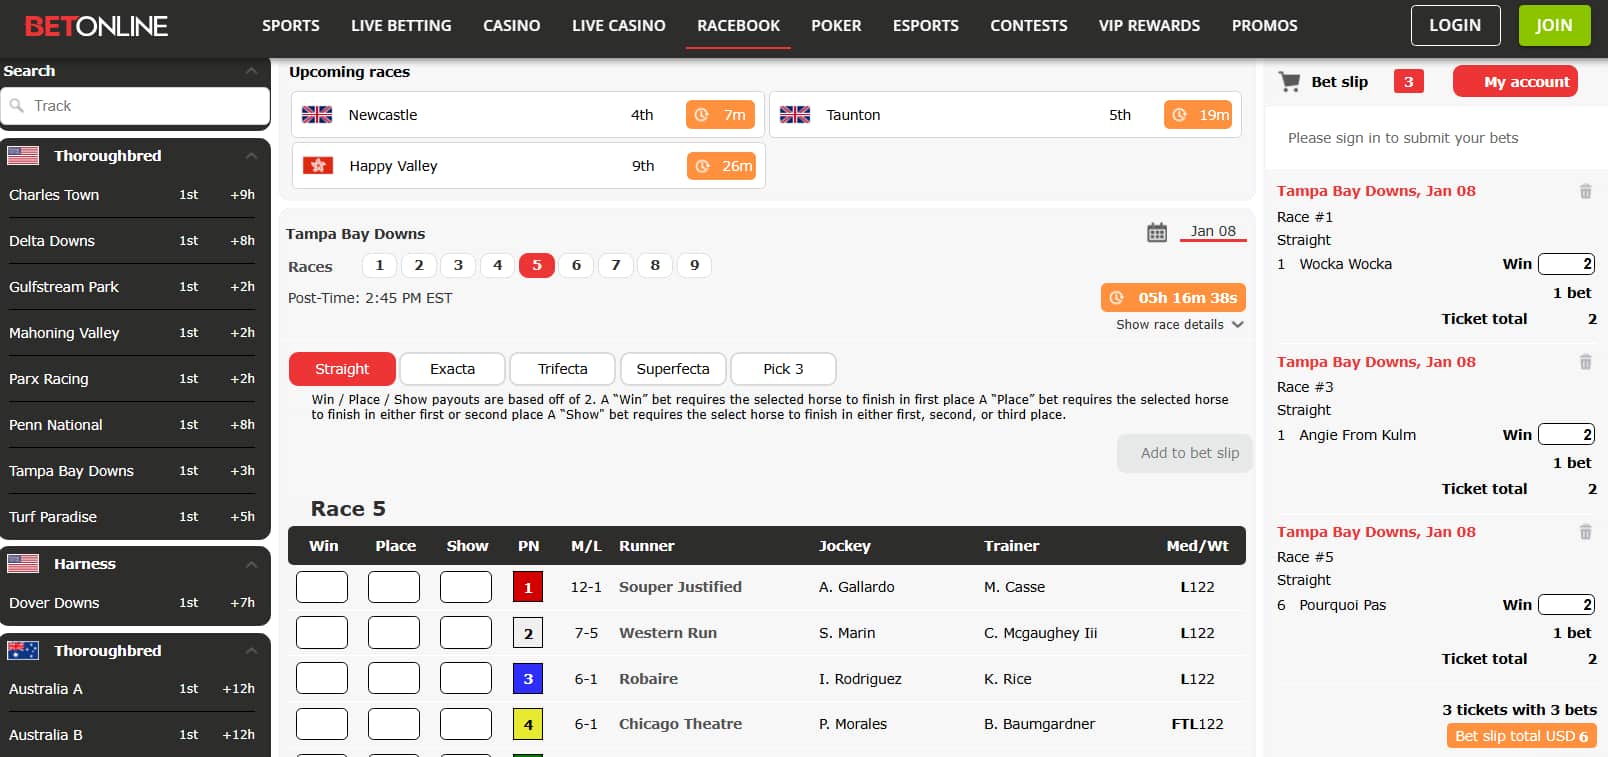Click Bet slip total USD 6
1608x757 pixels.
pyautogui.click(x=1521, y=736)
